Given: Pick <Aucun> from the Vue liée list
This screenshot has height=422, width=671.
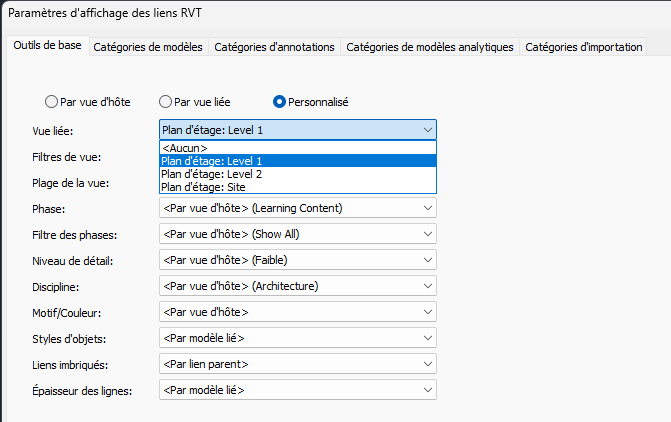Looking at the screenshot, I should pyautogui.click(x=298, y=148).
